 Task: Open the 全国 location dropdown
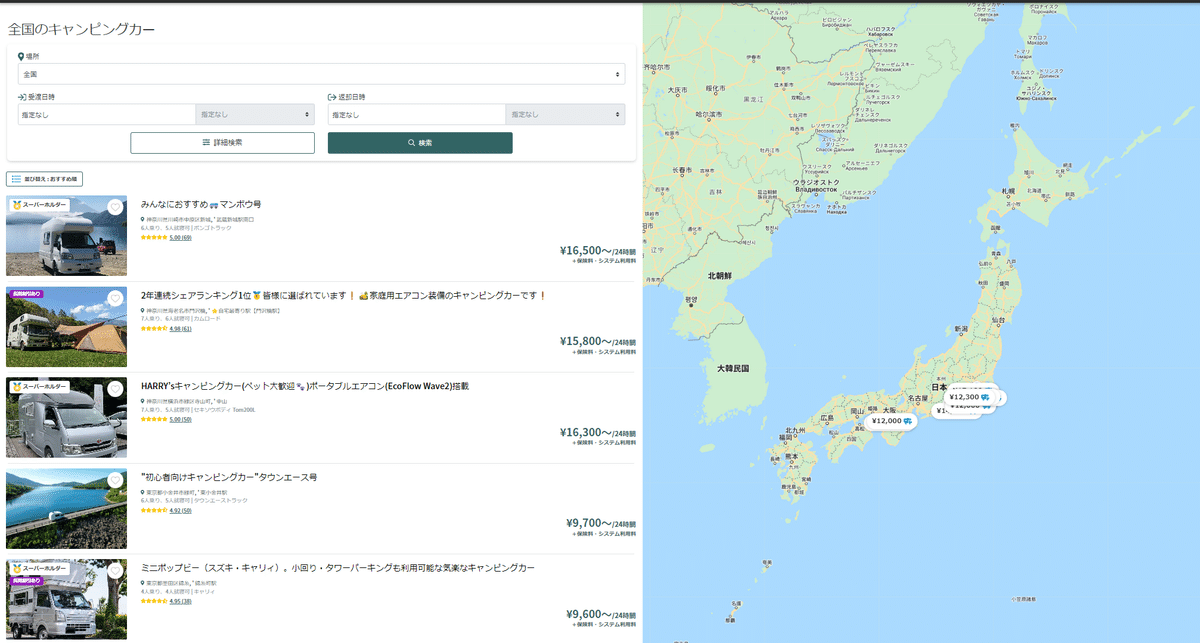pos(320,71)
